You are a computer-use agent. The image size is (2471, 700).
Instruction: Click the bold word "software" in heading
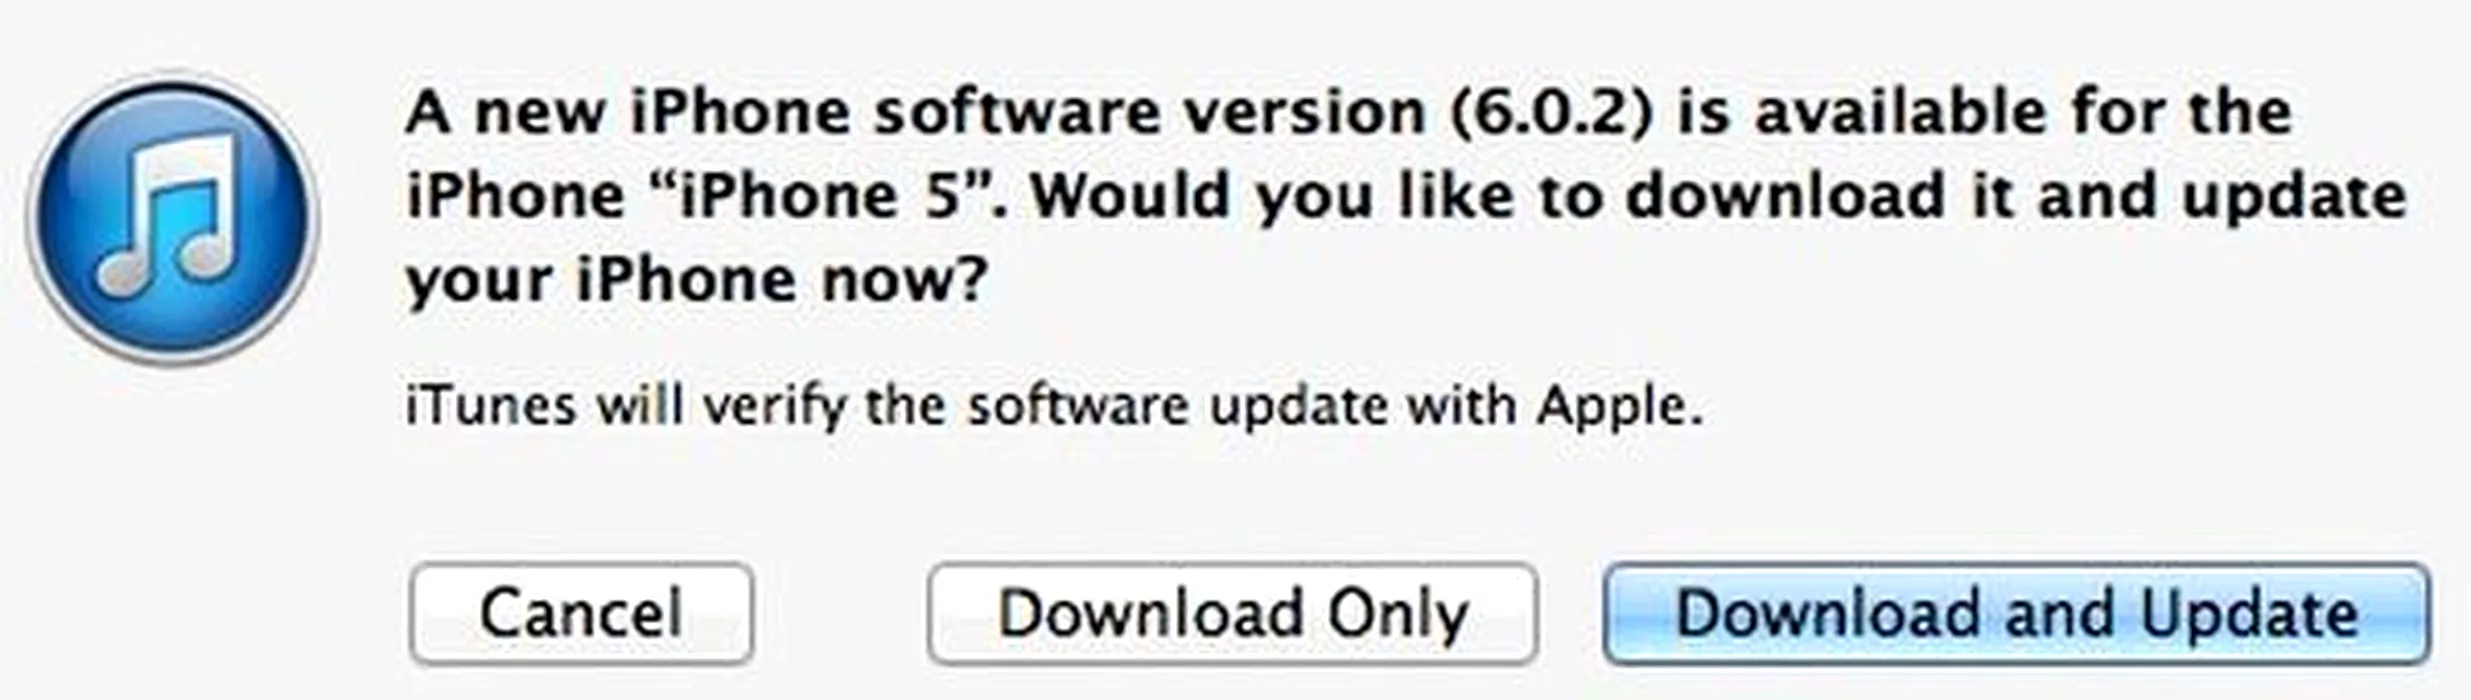[x=1018, y=113]
